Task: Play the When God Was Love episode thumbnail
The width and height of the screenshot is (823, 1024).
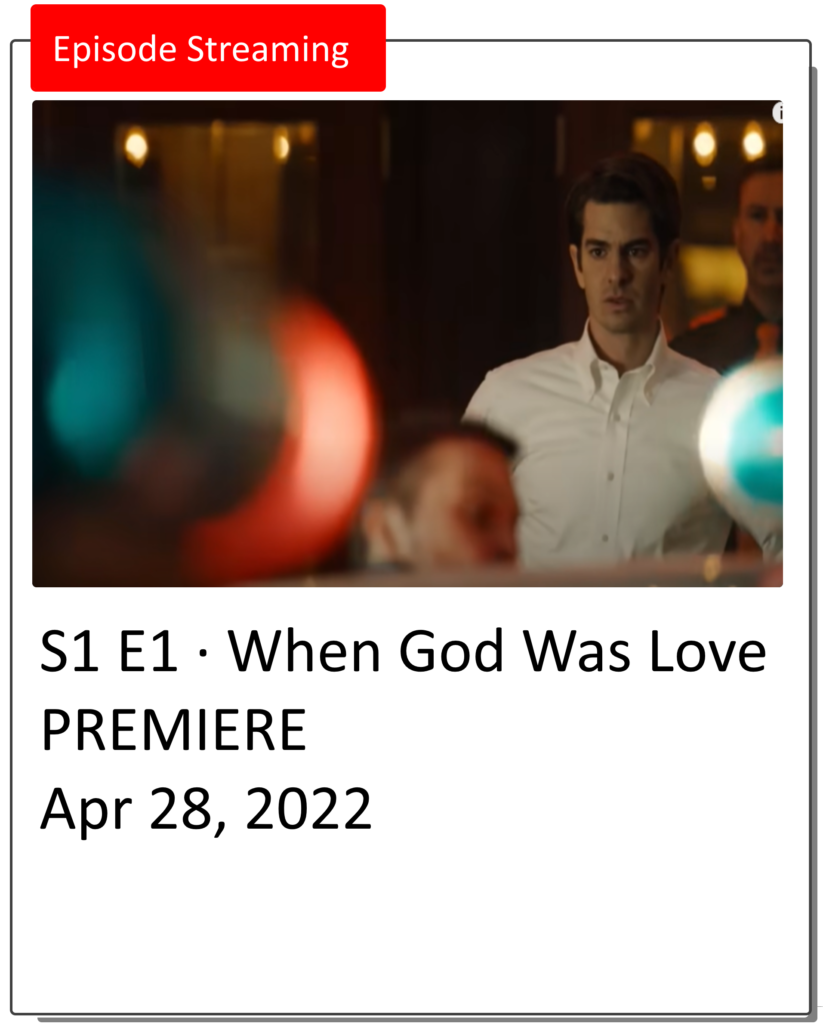Action: 408,344
